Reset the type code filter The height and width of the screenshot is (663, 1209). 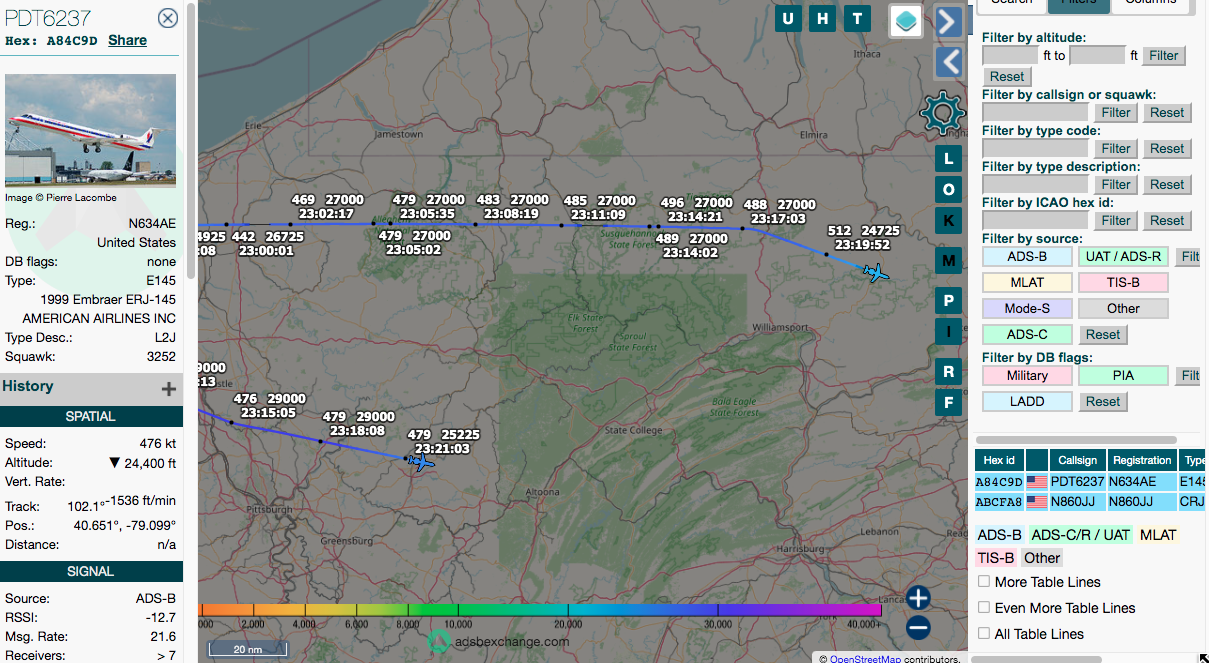(1167, 148)
